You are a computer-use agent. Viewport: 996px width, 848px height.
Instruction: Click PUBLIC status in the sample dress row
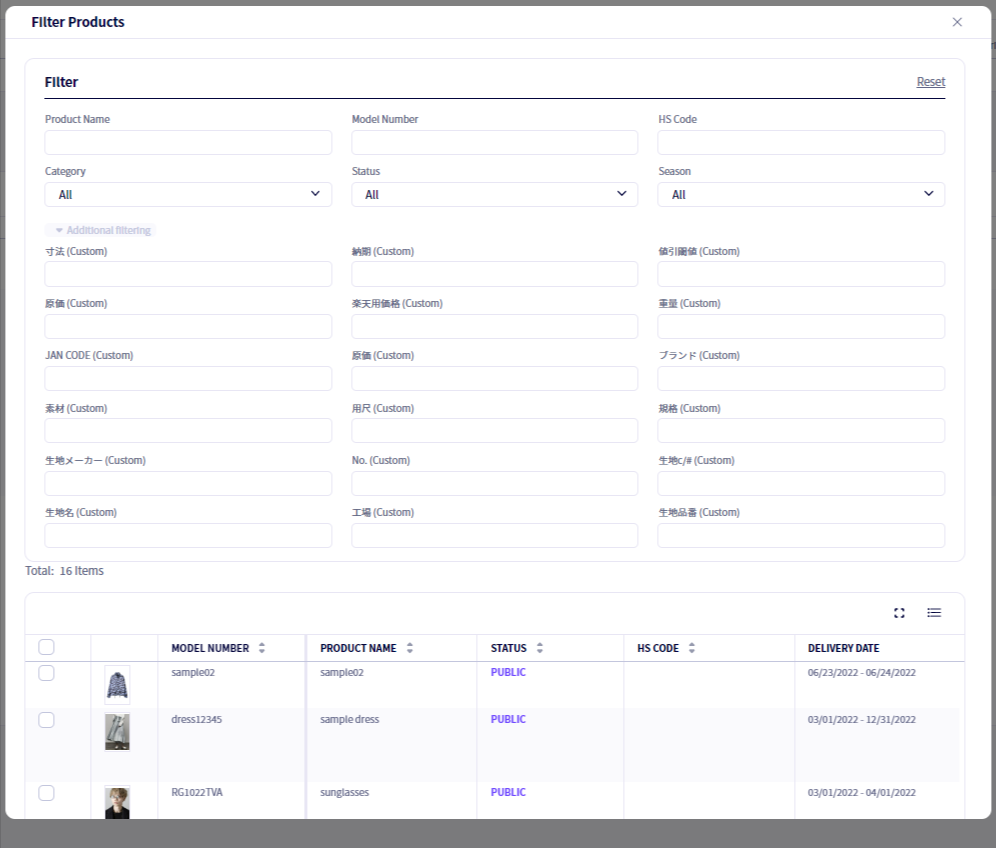coord(508,720)
